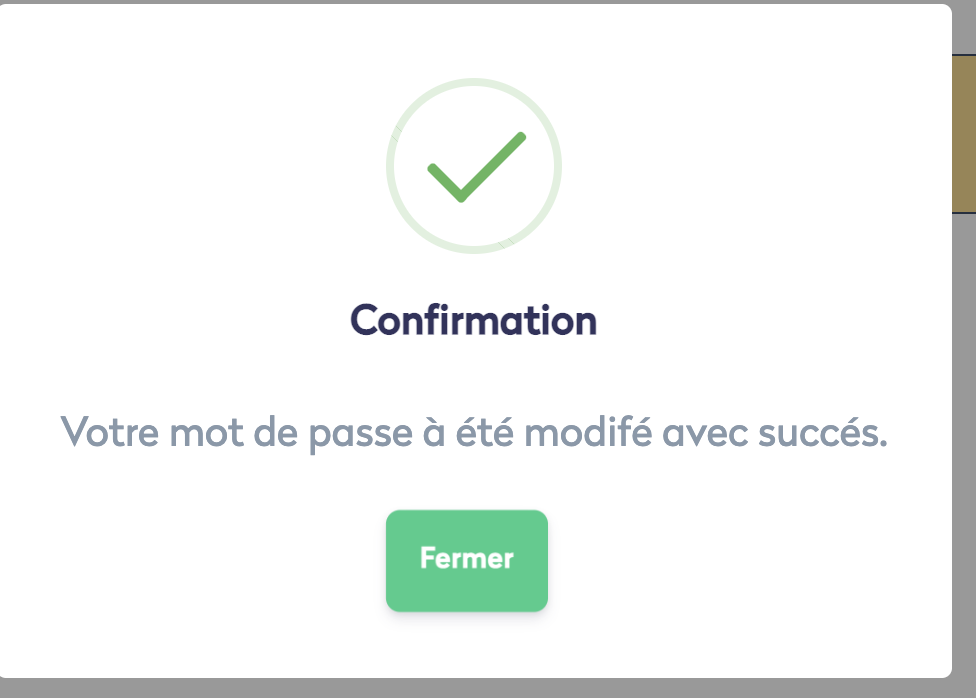The width and height of the screenshot is (976, 698).
Task: Click the check mark inside the circle
Action: (473, 168)
